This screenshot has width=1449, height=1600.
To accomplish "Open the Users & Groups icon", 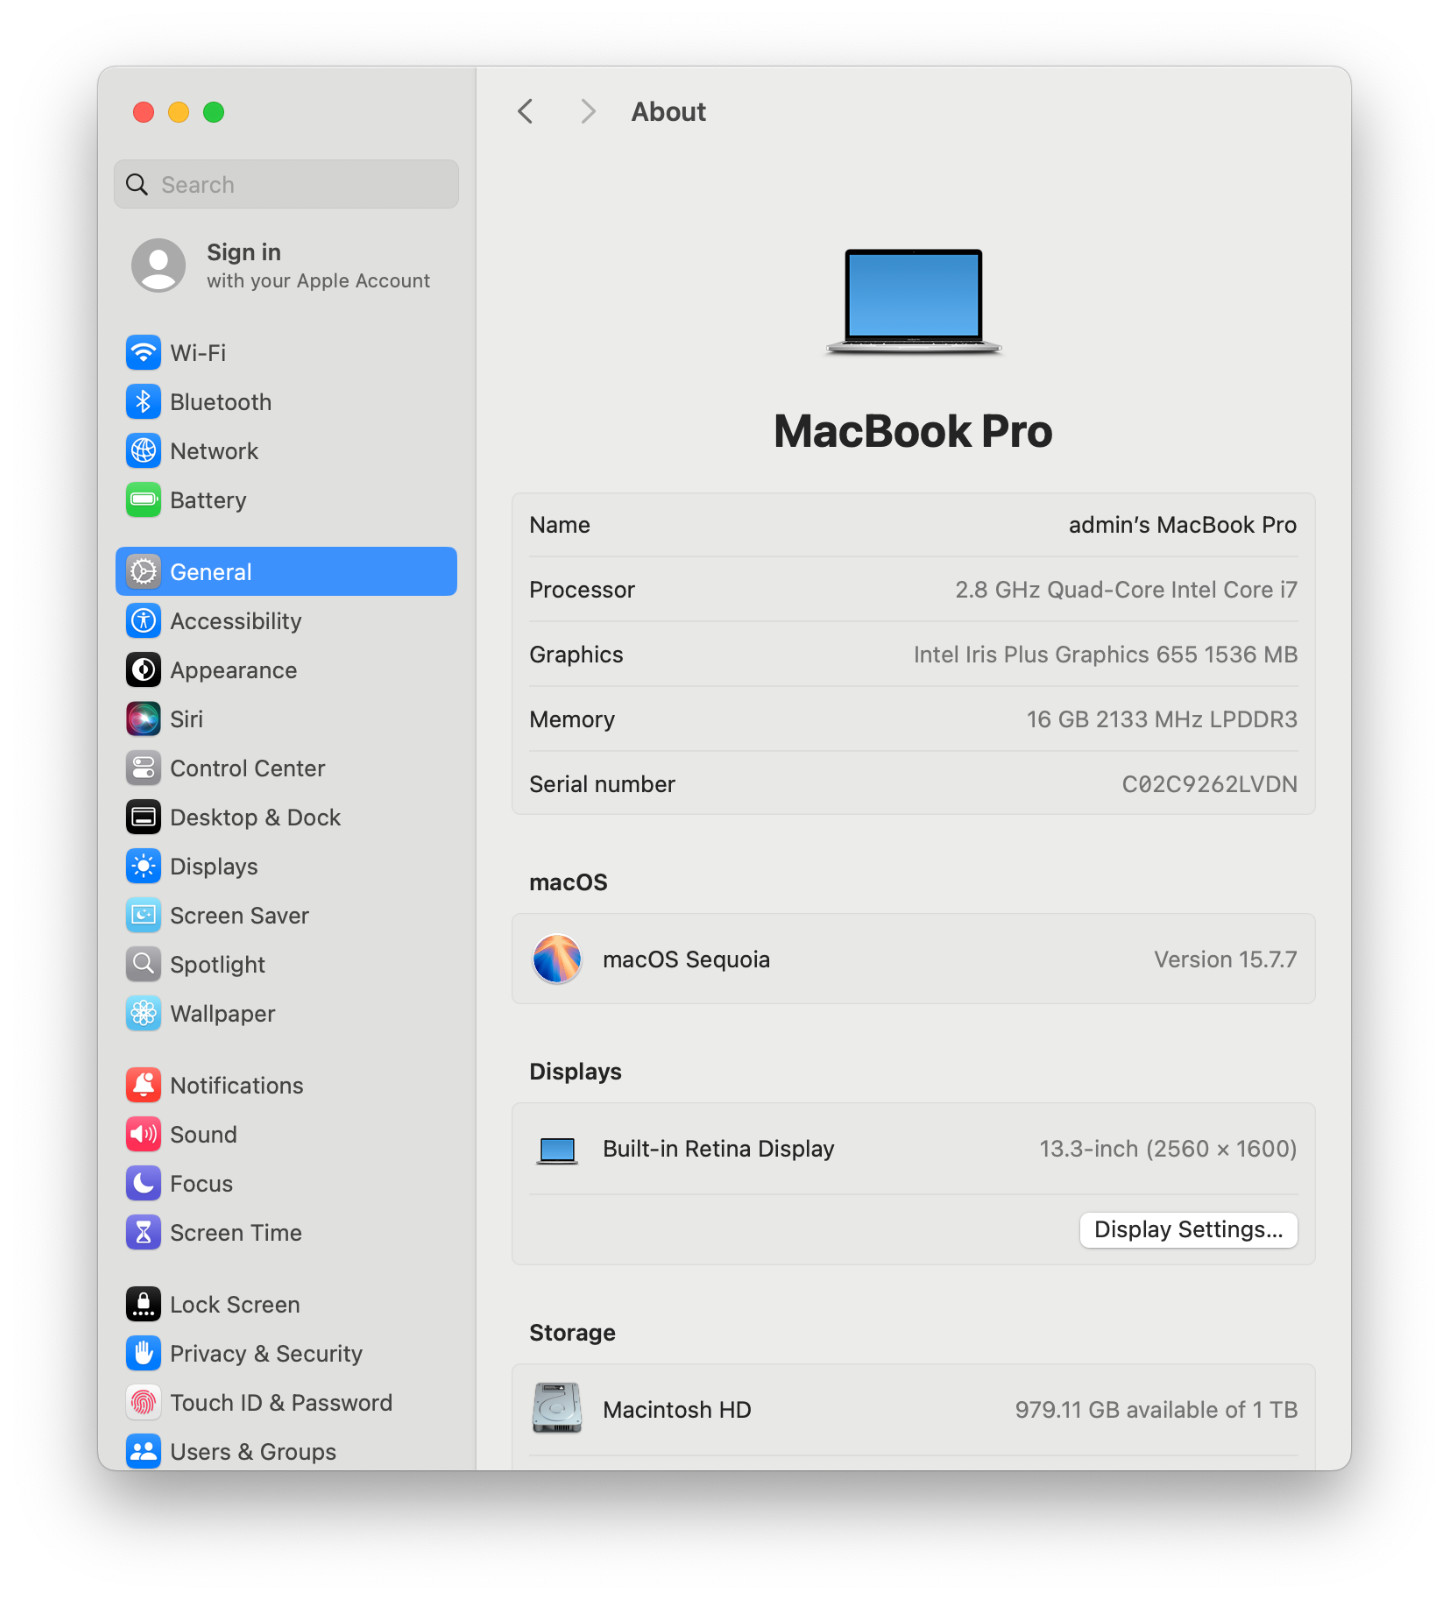I will coord(143,1450).
